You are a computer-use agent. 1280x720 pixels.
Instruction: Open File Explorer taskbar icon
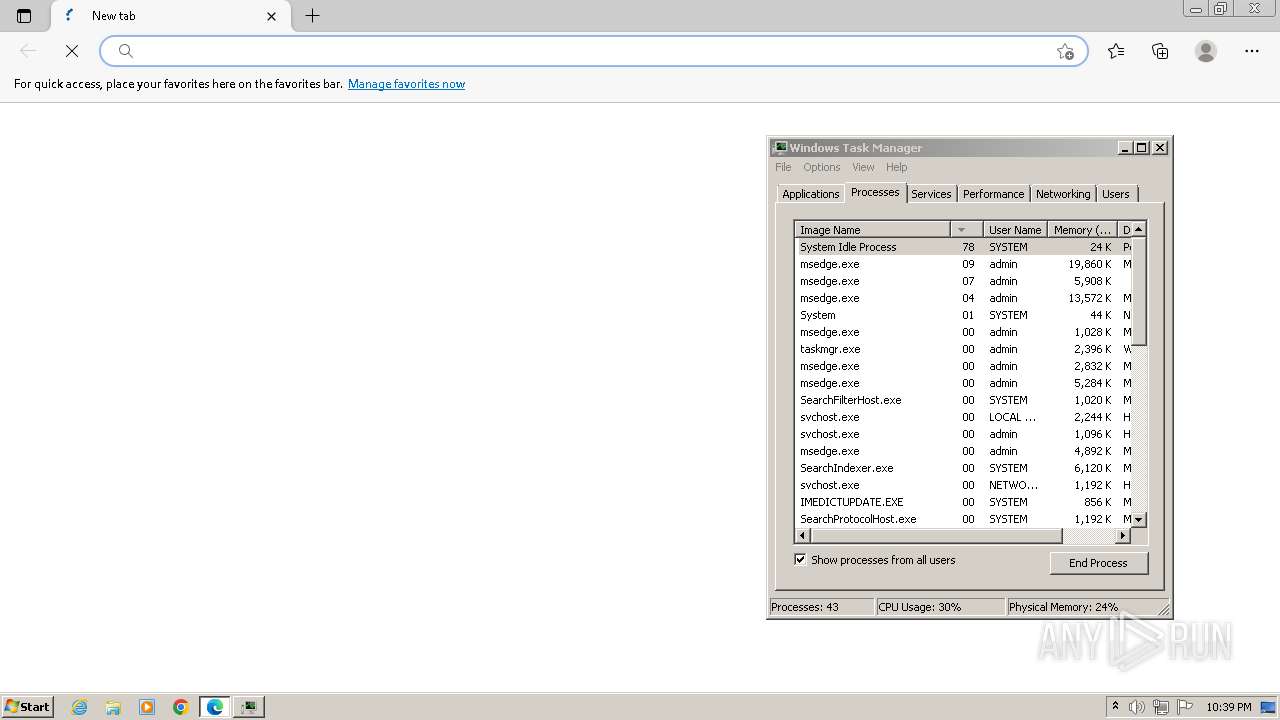click(113, 707)
